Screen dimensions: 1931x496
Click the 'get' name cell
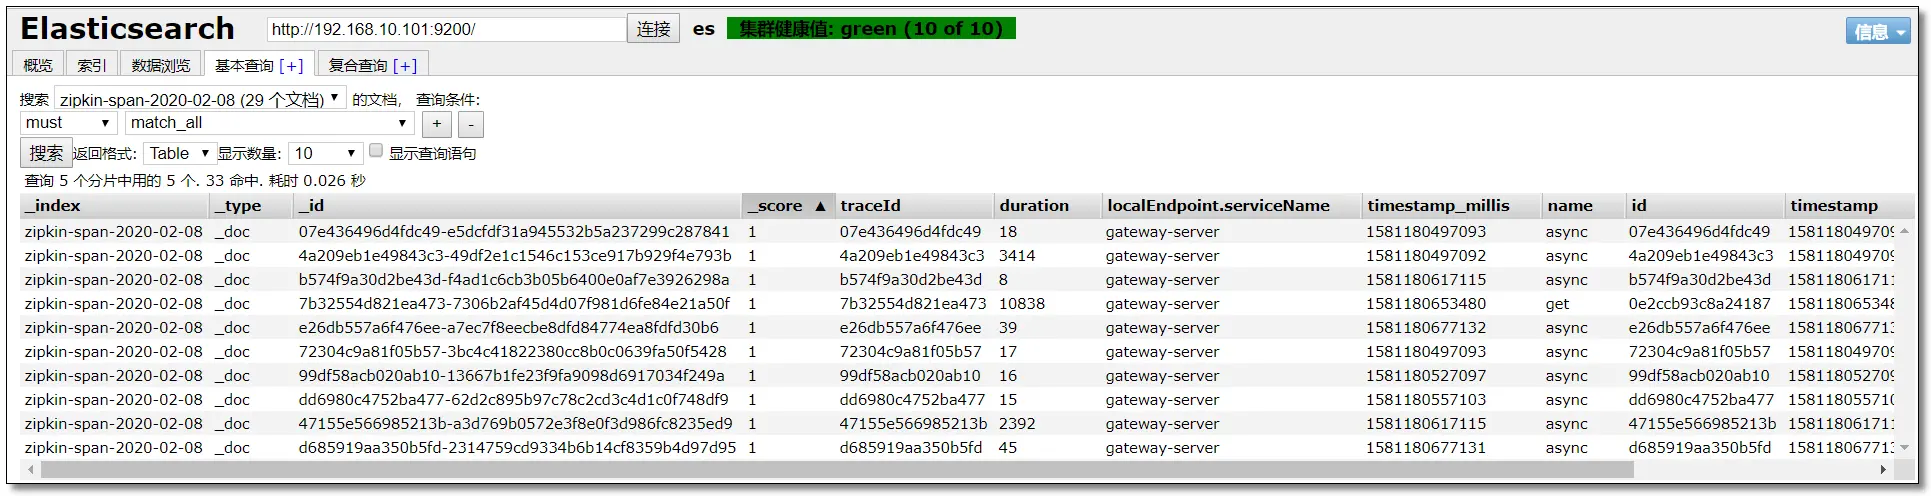[1557, 304]
